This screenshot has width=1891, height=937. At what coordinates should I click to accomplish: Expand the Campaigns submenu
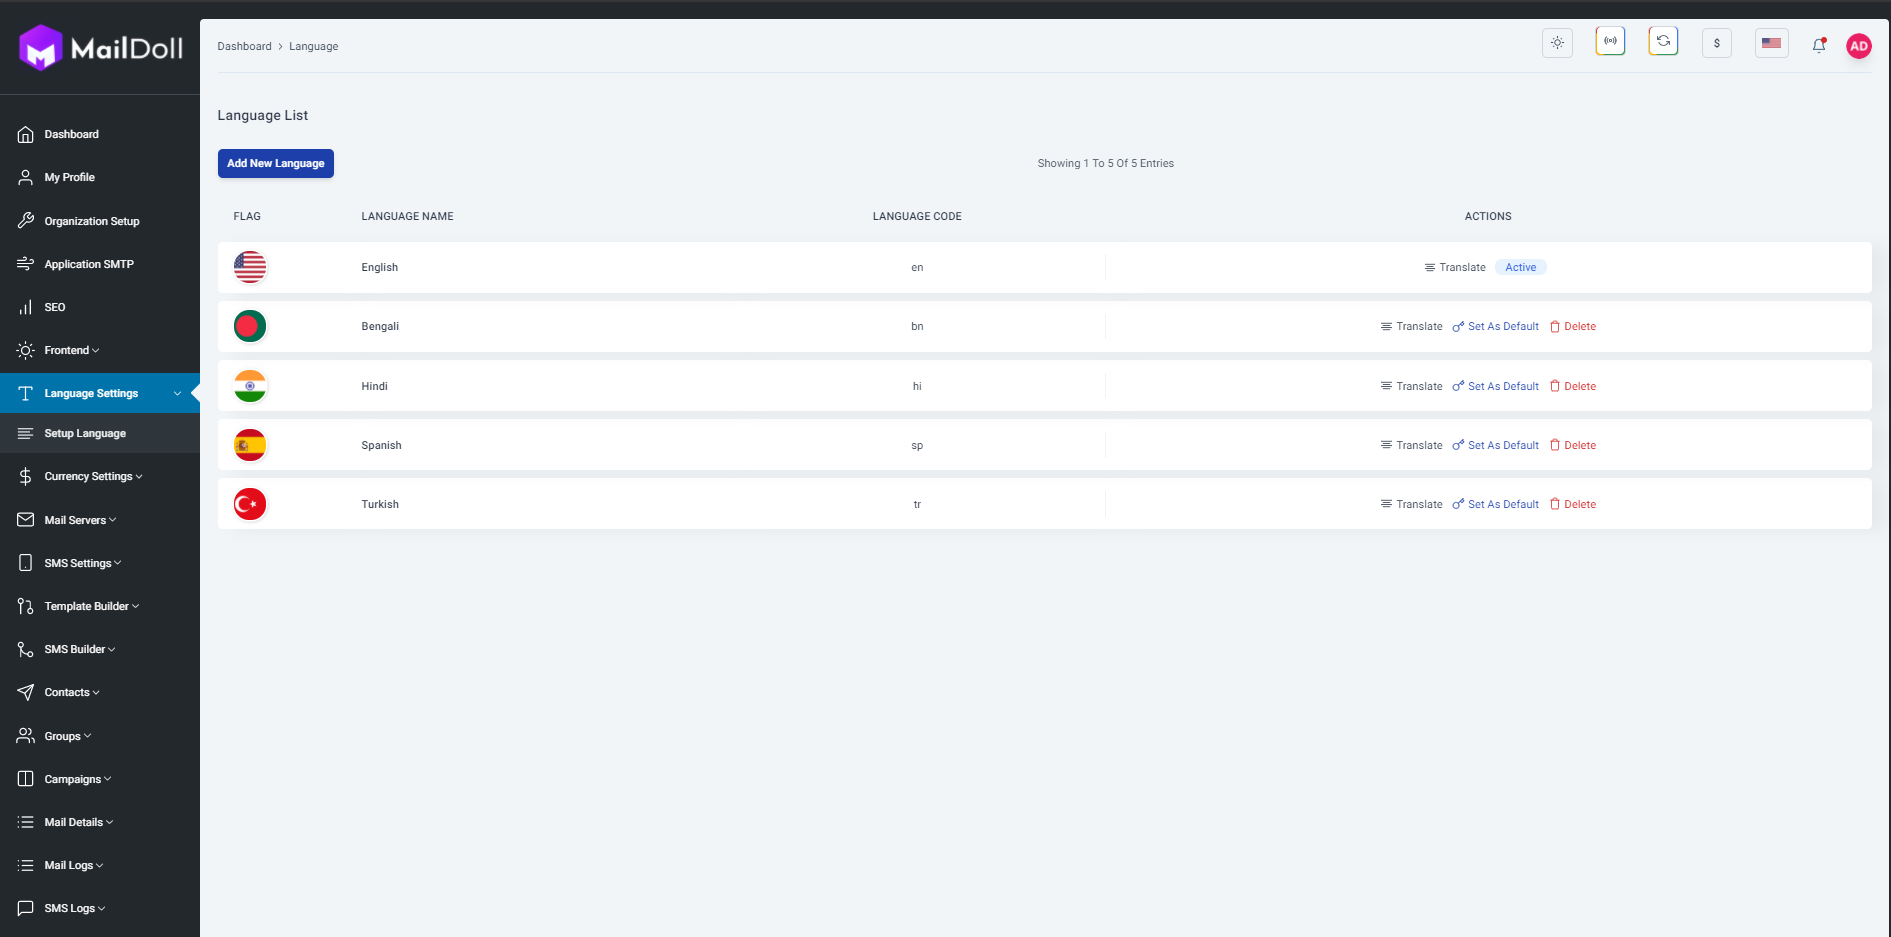(x=78, y=779)
